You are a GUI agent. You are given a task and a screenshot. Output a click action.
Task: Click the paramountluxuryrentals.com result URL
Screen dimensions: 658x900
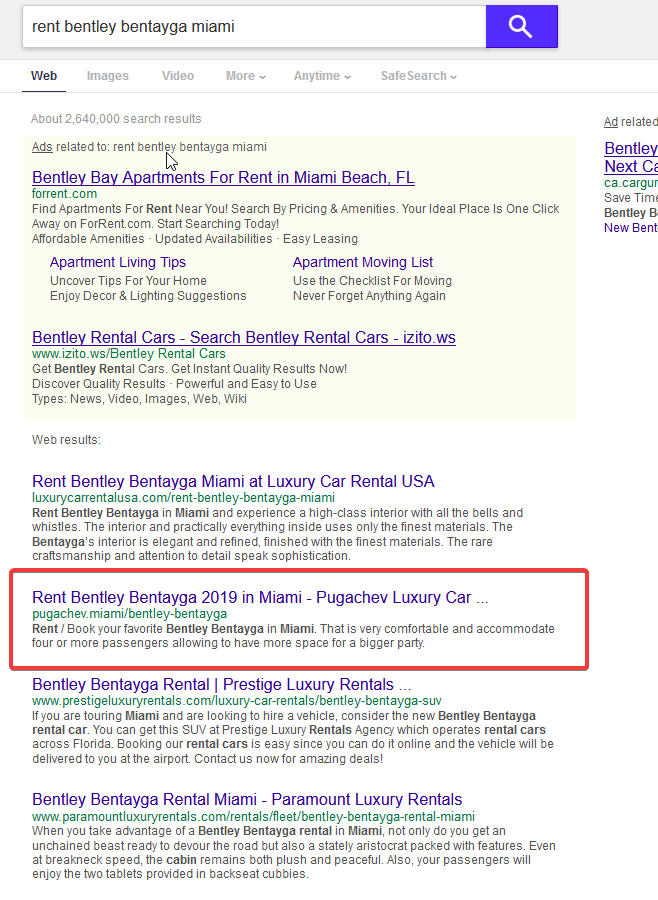click(x=253, y=816)
